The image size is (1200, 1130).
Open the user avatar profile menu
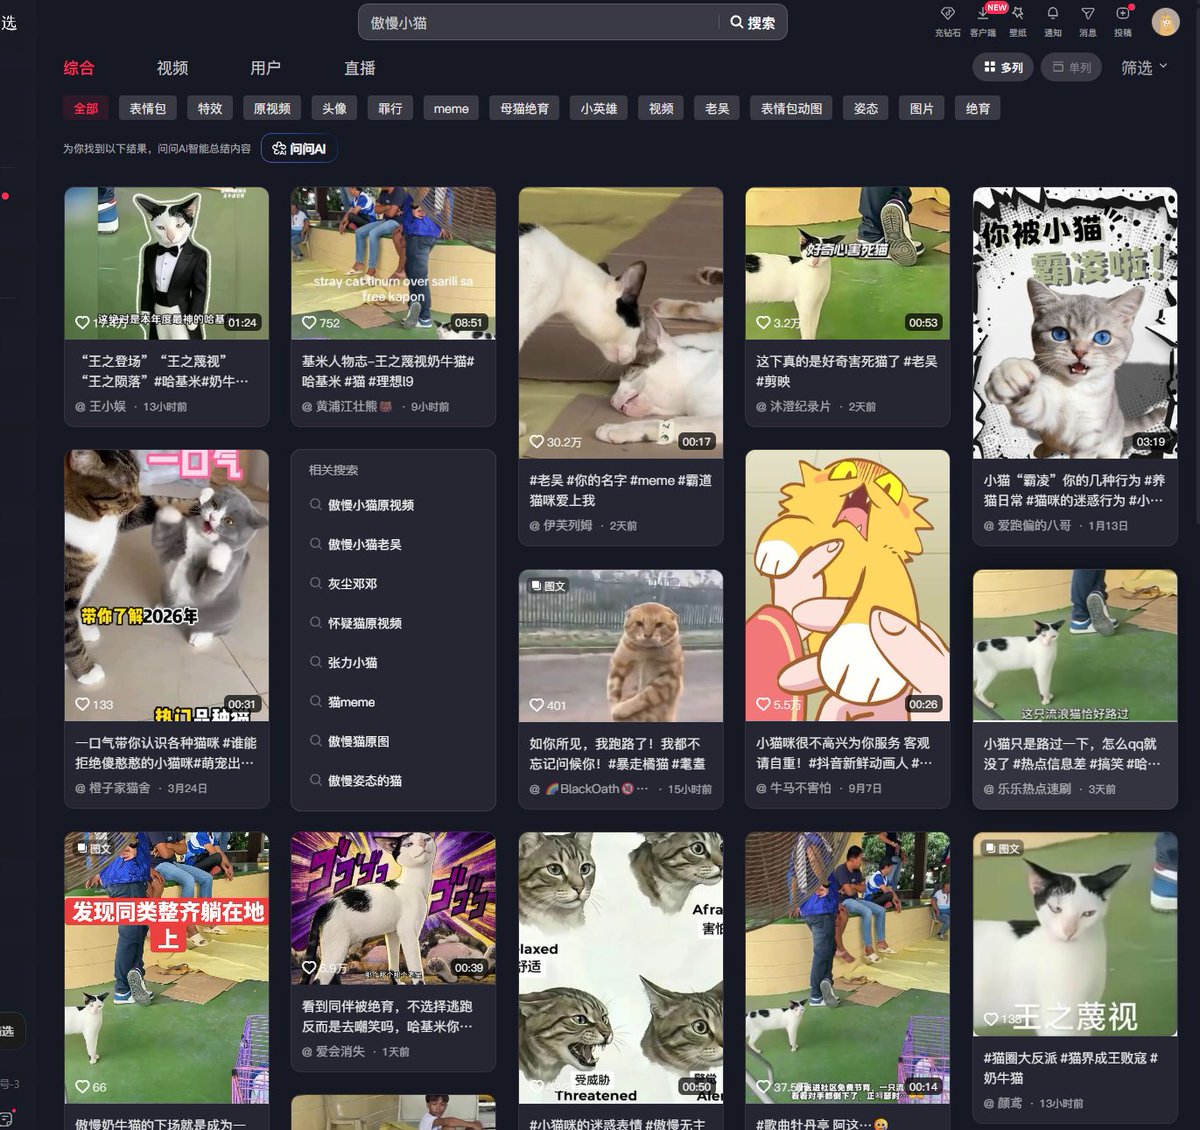click(x=1165, y=21)
